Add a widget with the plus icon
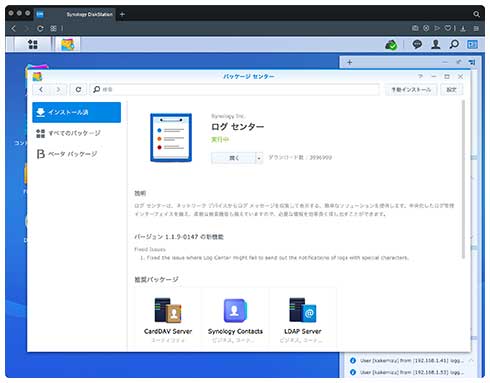The image size is (490, 383). tap(349, 62)
